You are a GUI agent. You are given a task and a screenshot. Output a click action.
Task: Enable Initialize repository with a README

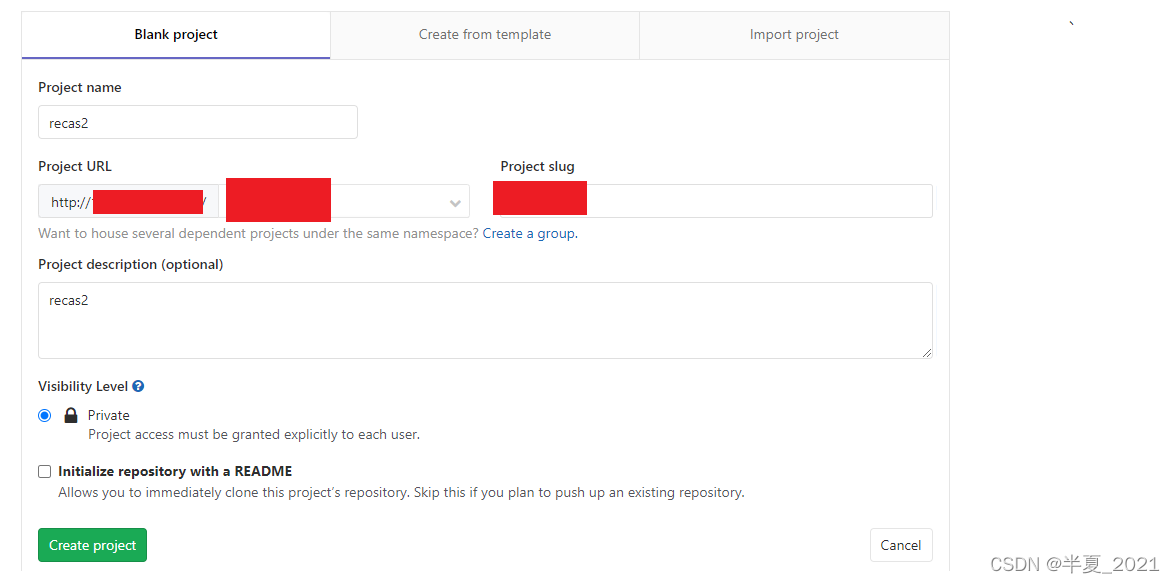click(45, 471)
